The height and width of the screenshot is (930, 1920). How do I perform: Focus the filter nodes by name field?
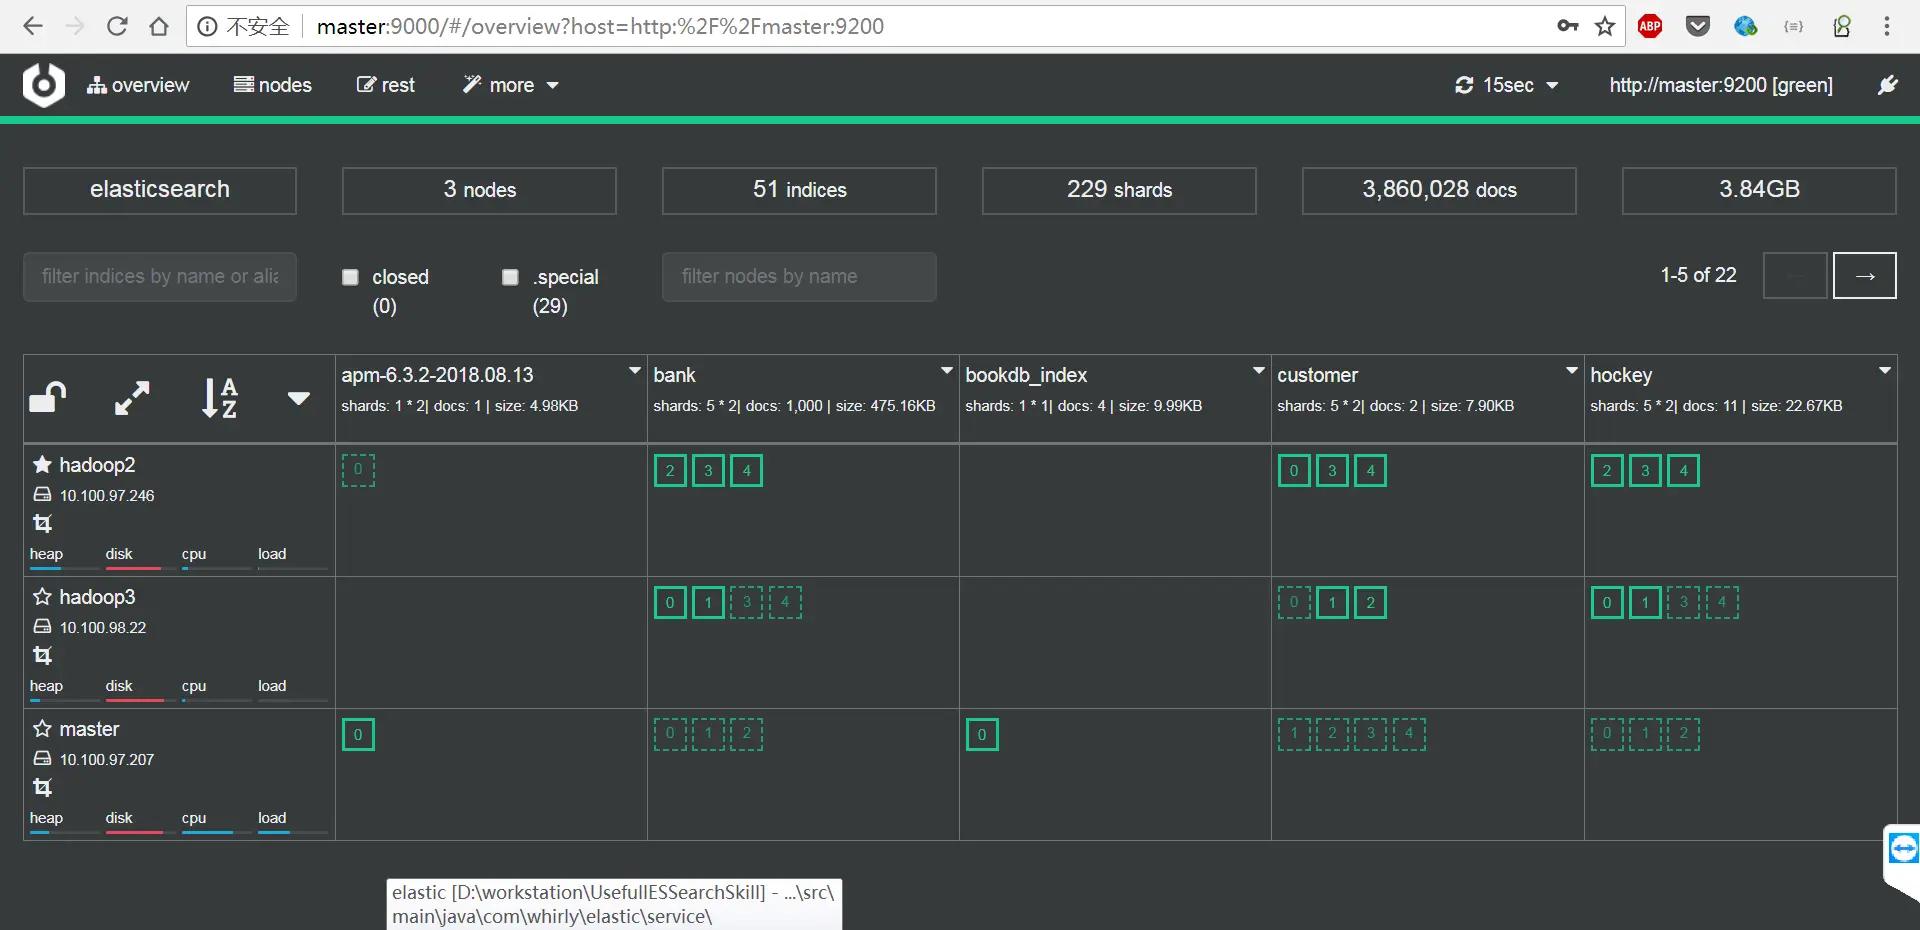(799, 277)
